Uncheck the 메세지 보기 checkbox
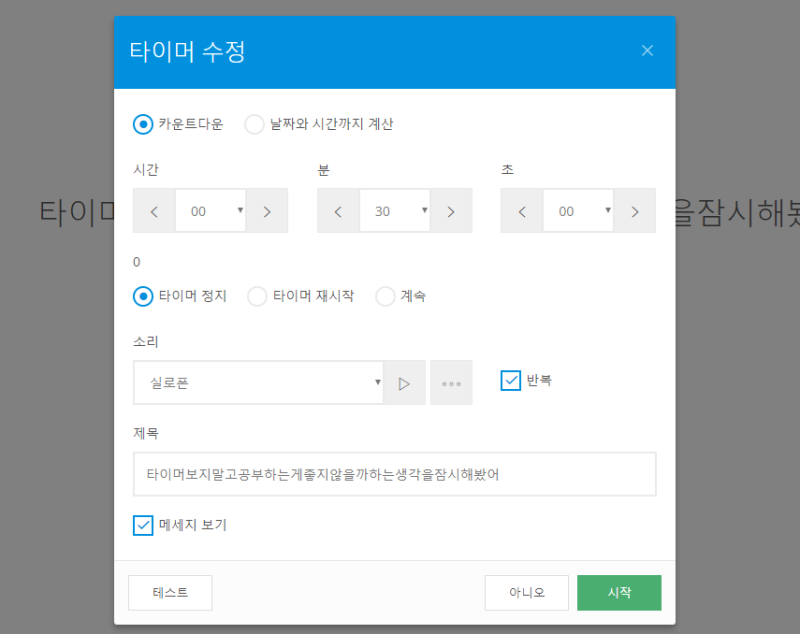This screenshot has height=634, width=800. click(x=143, y=525)
